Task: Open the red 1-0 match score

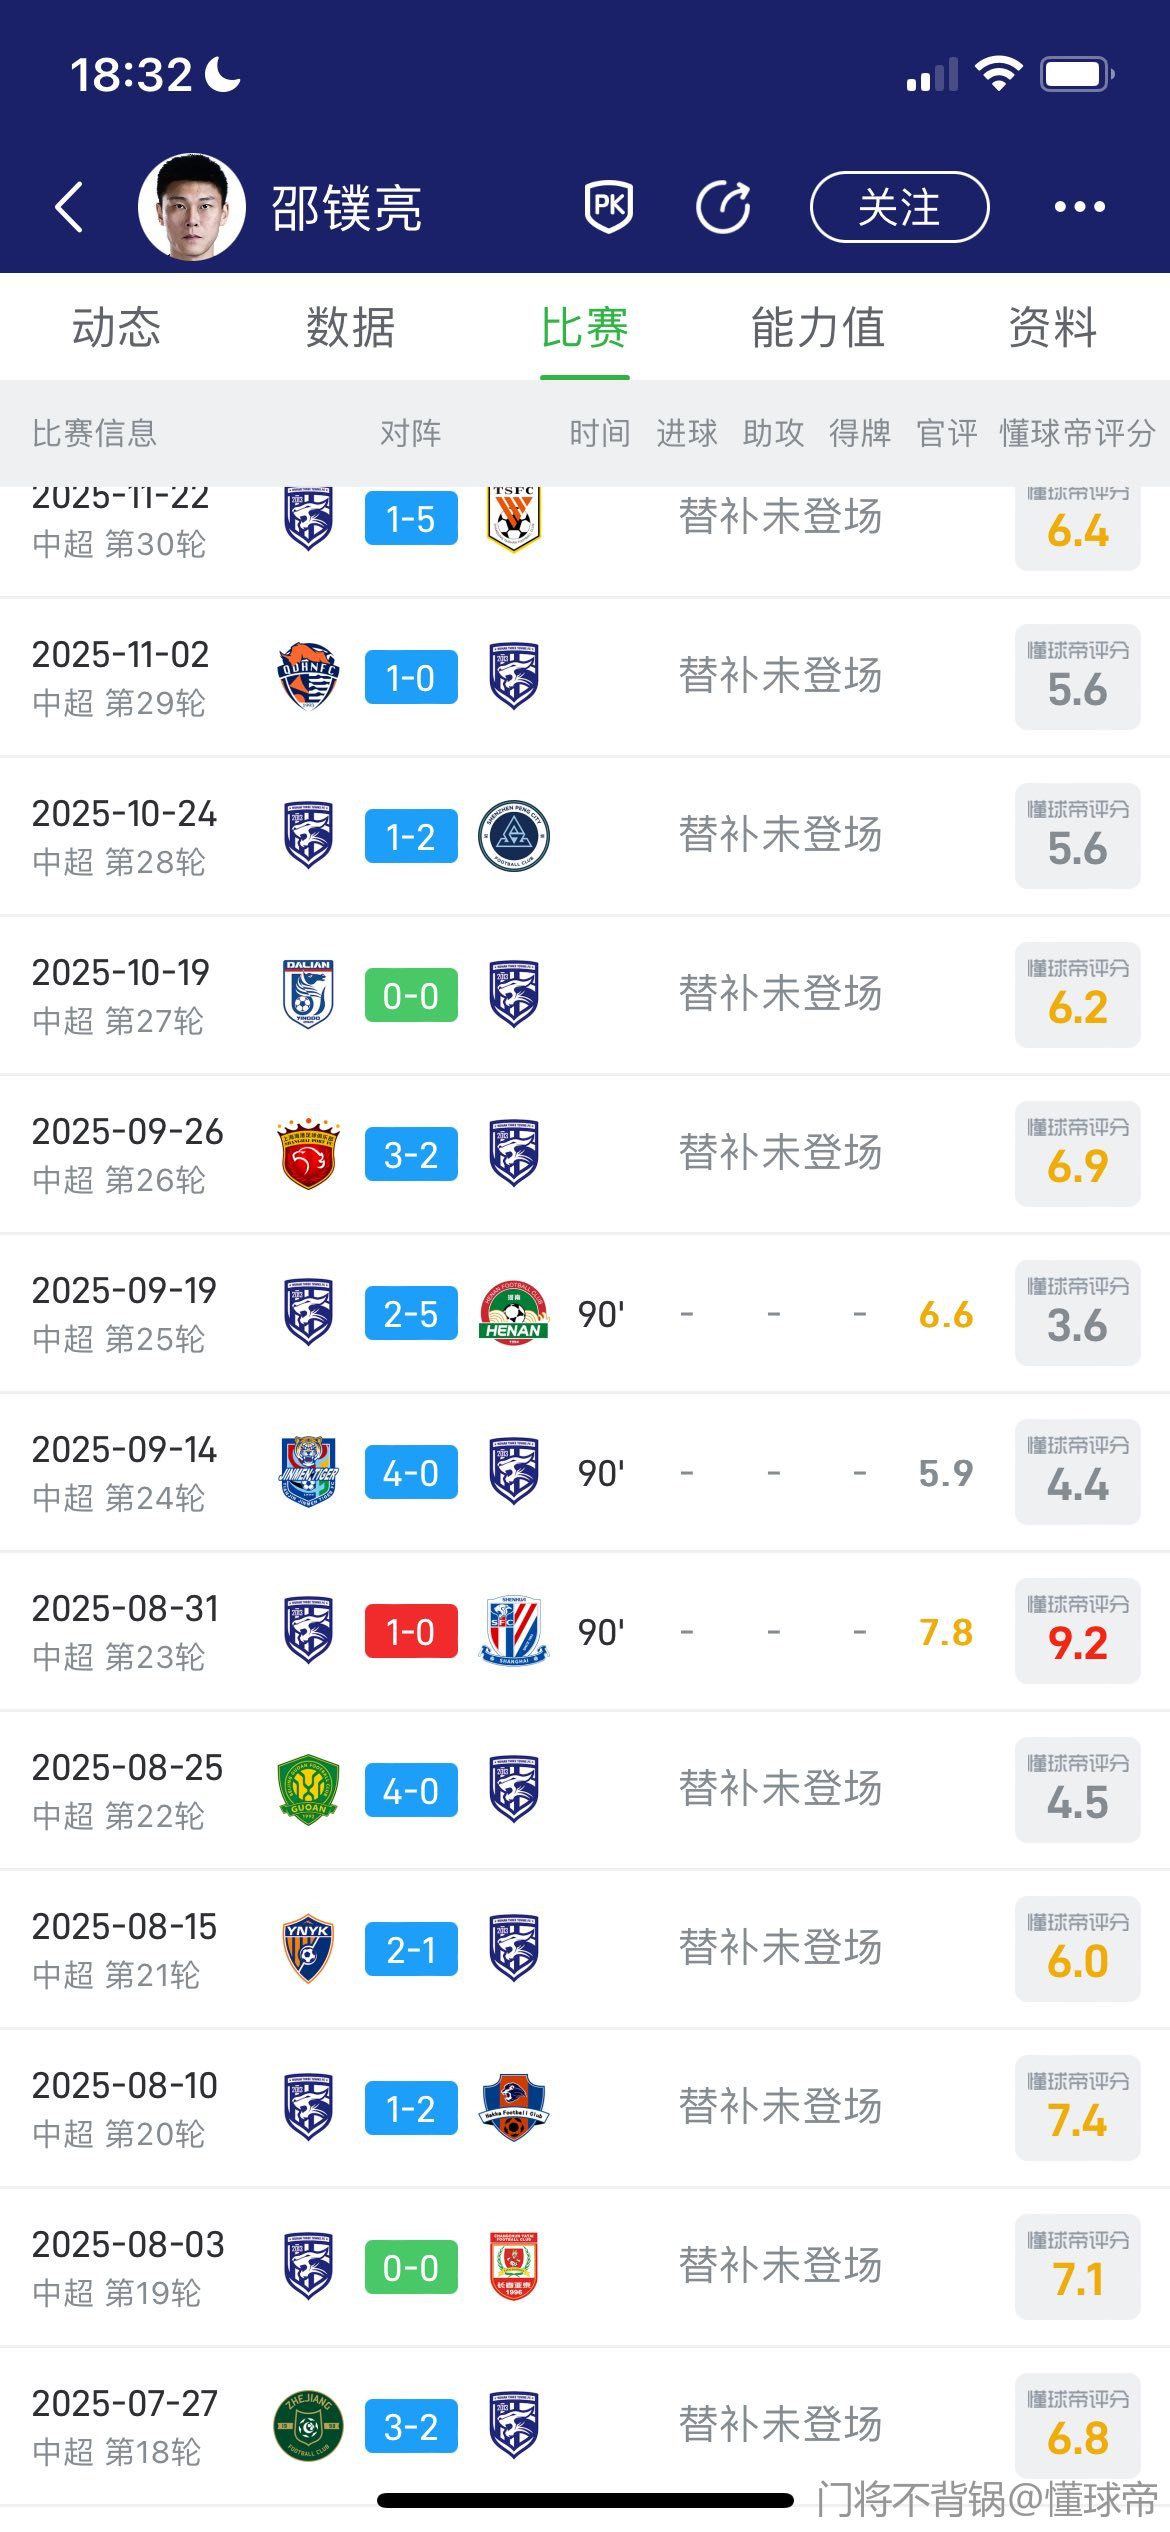Action: click(411, 1631)
